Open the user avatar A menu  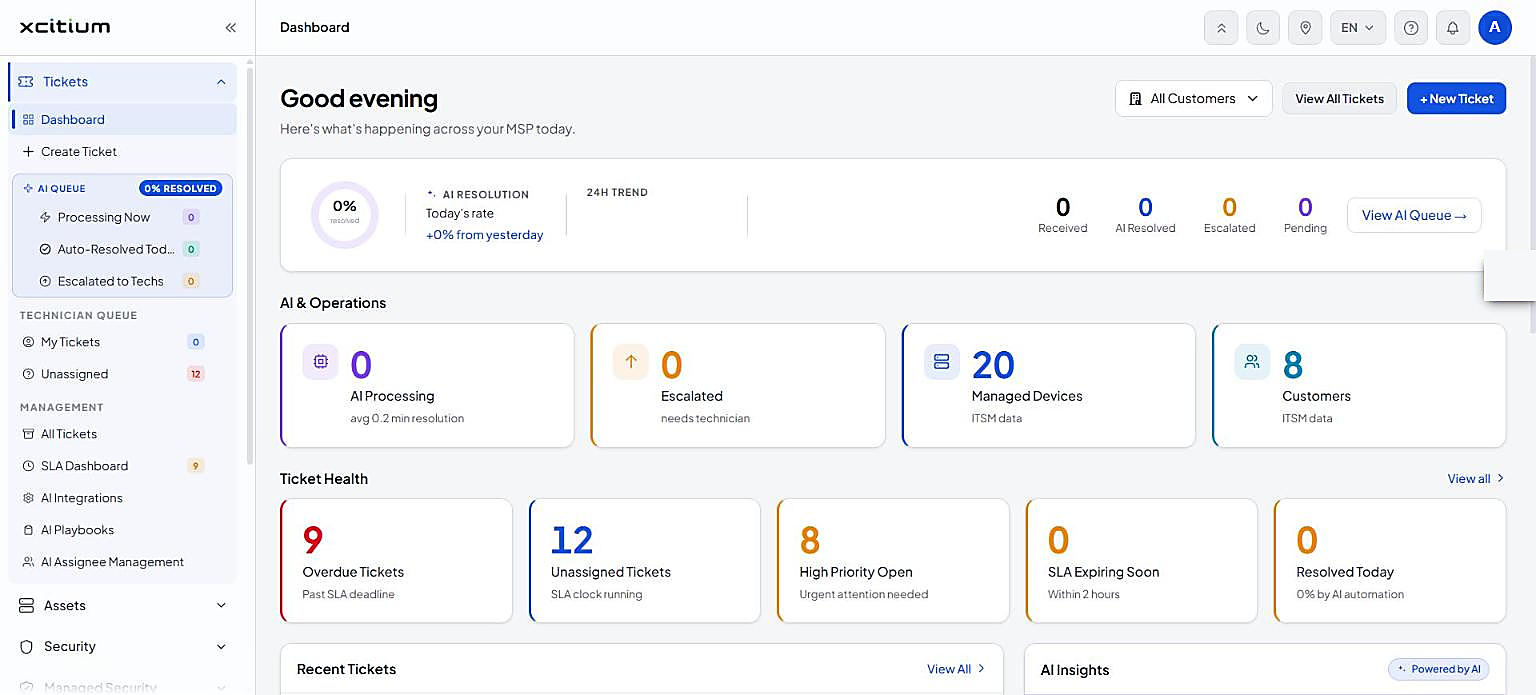coord(1495,27)
